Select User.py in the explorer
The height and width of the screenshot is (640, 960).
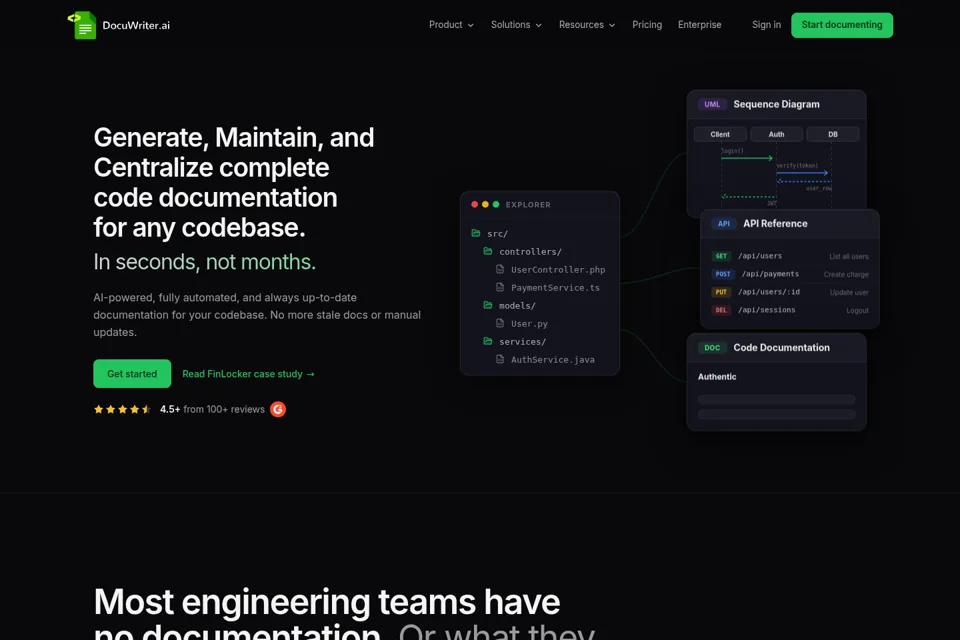529,323
